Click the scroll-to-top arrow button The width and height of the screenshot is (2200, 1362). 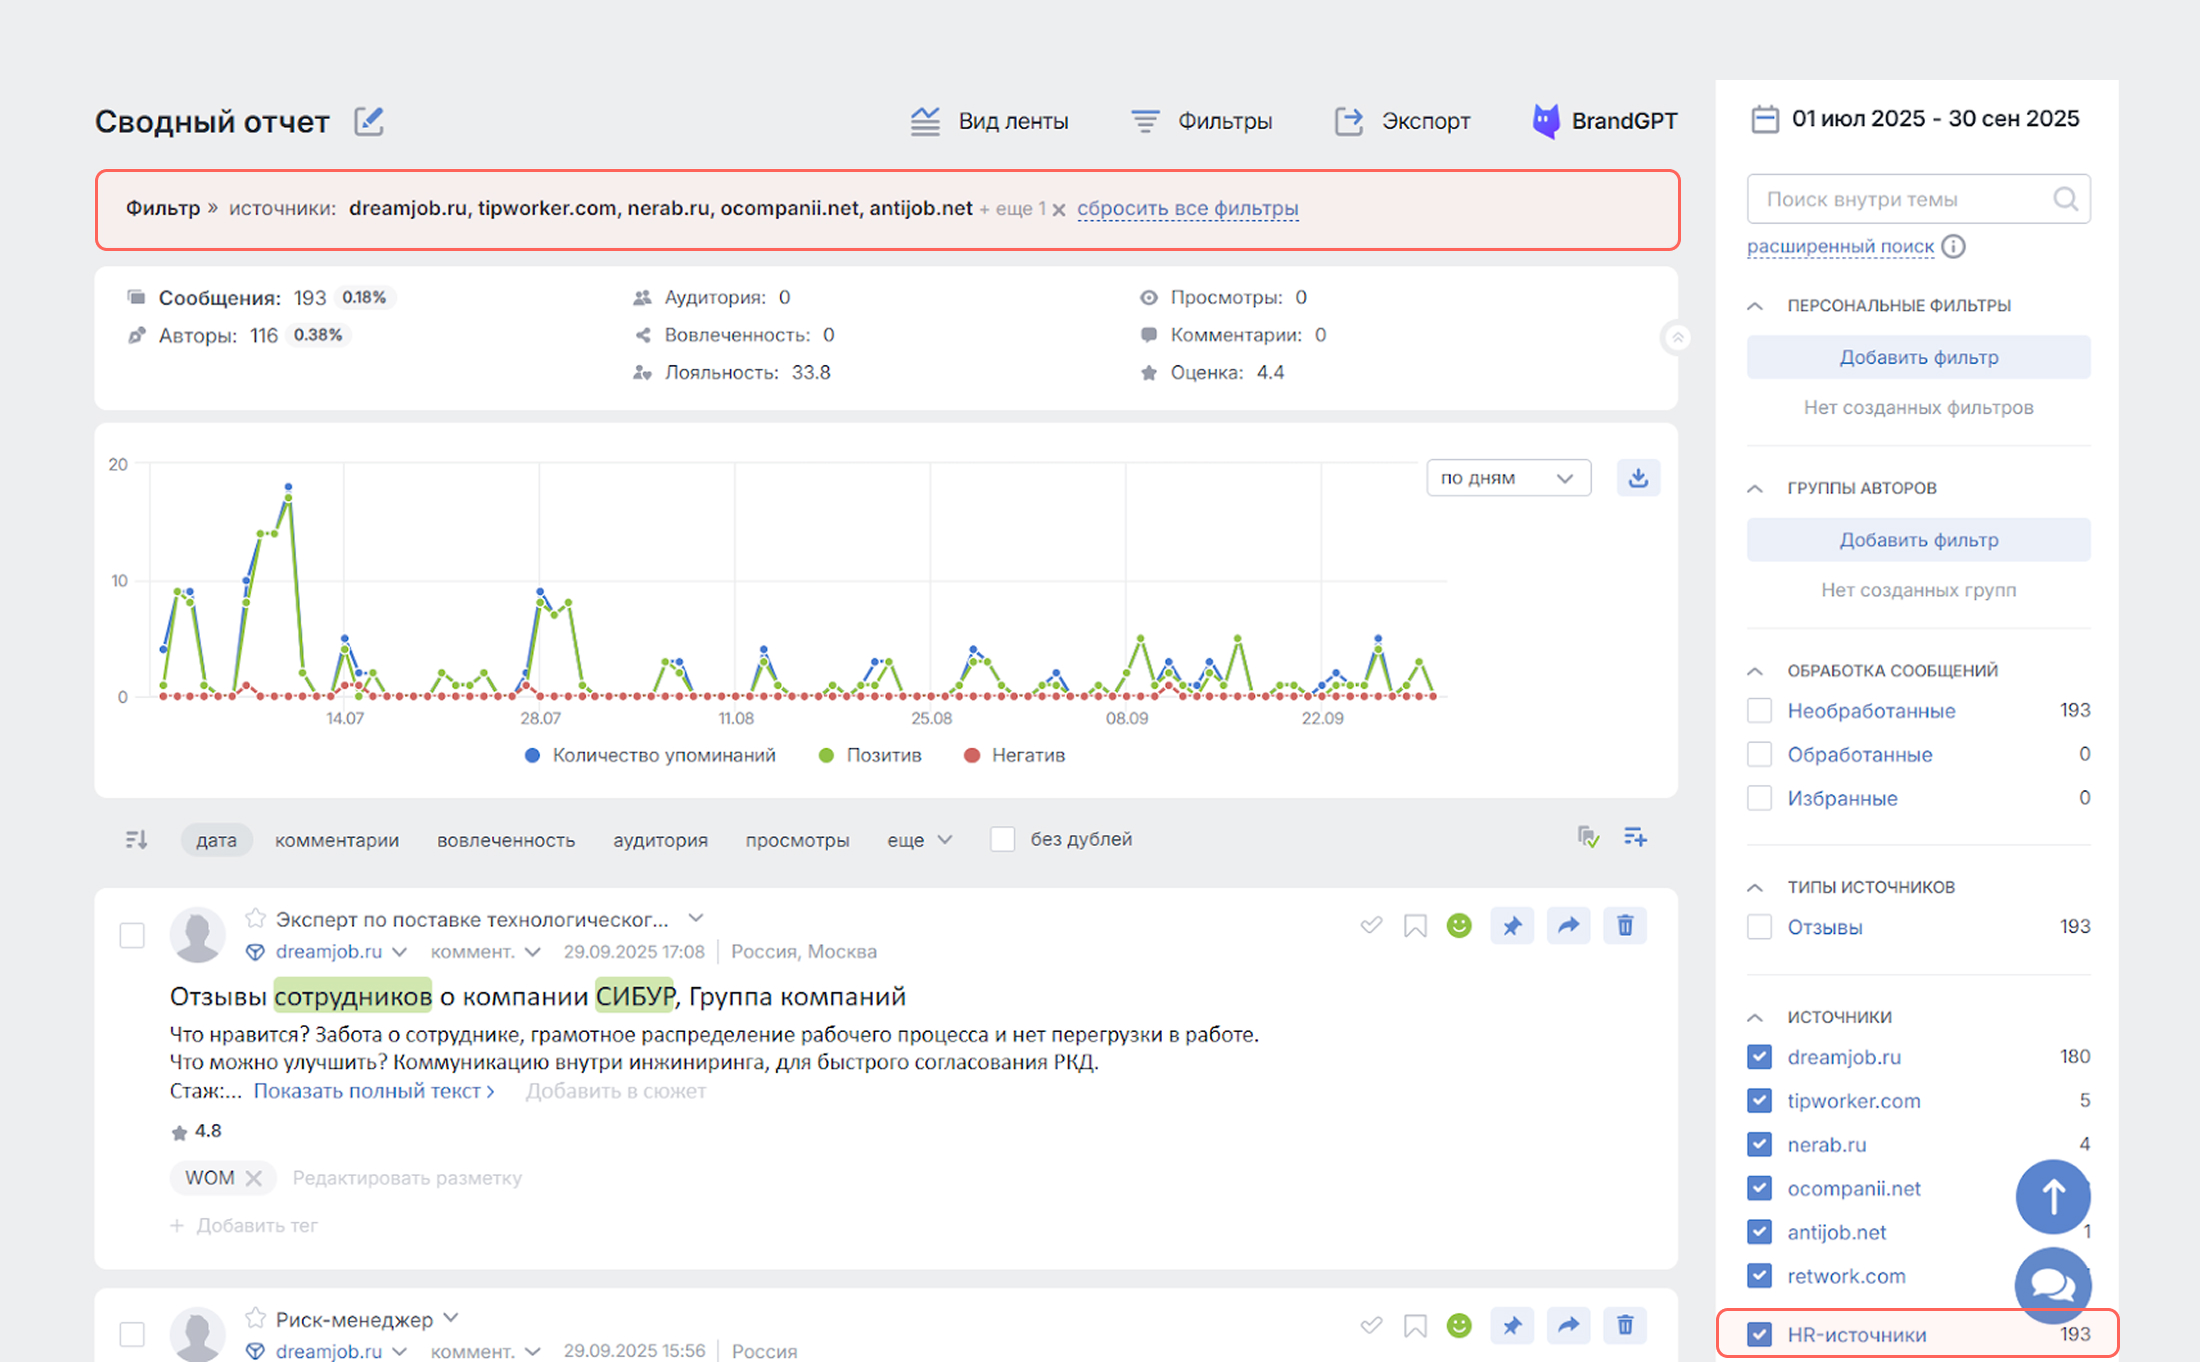click(x=2052, y=1196)
